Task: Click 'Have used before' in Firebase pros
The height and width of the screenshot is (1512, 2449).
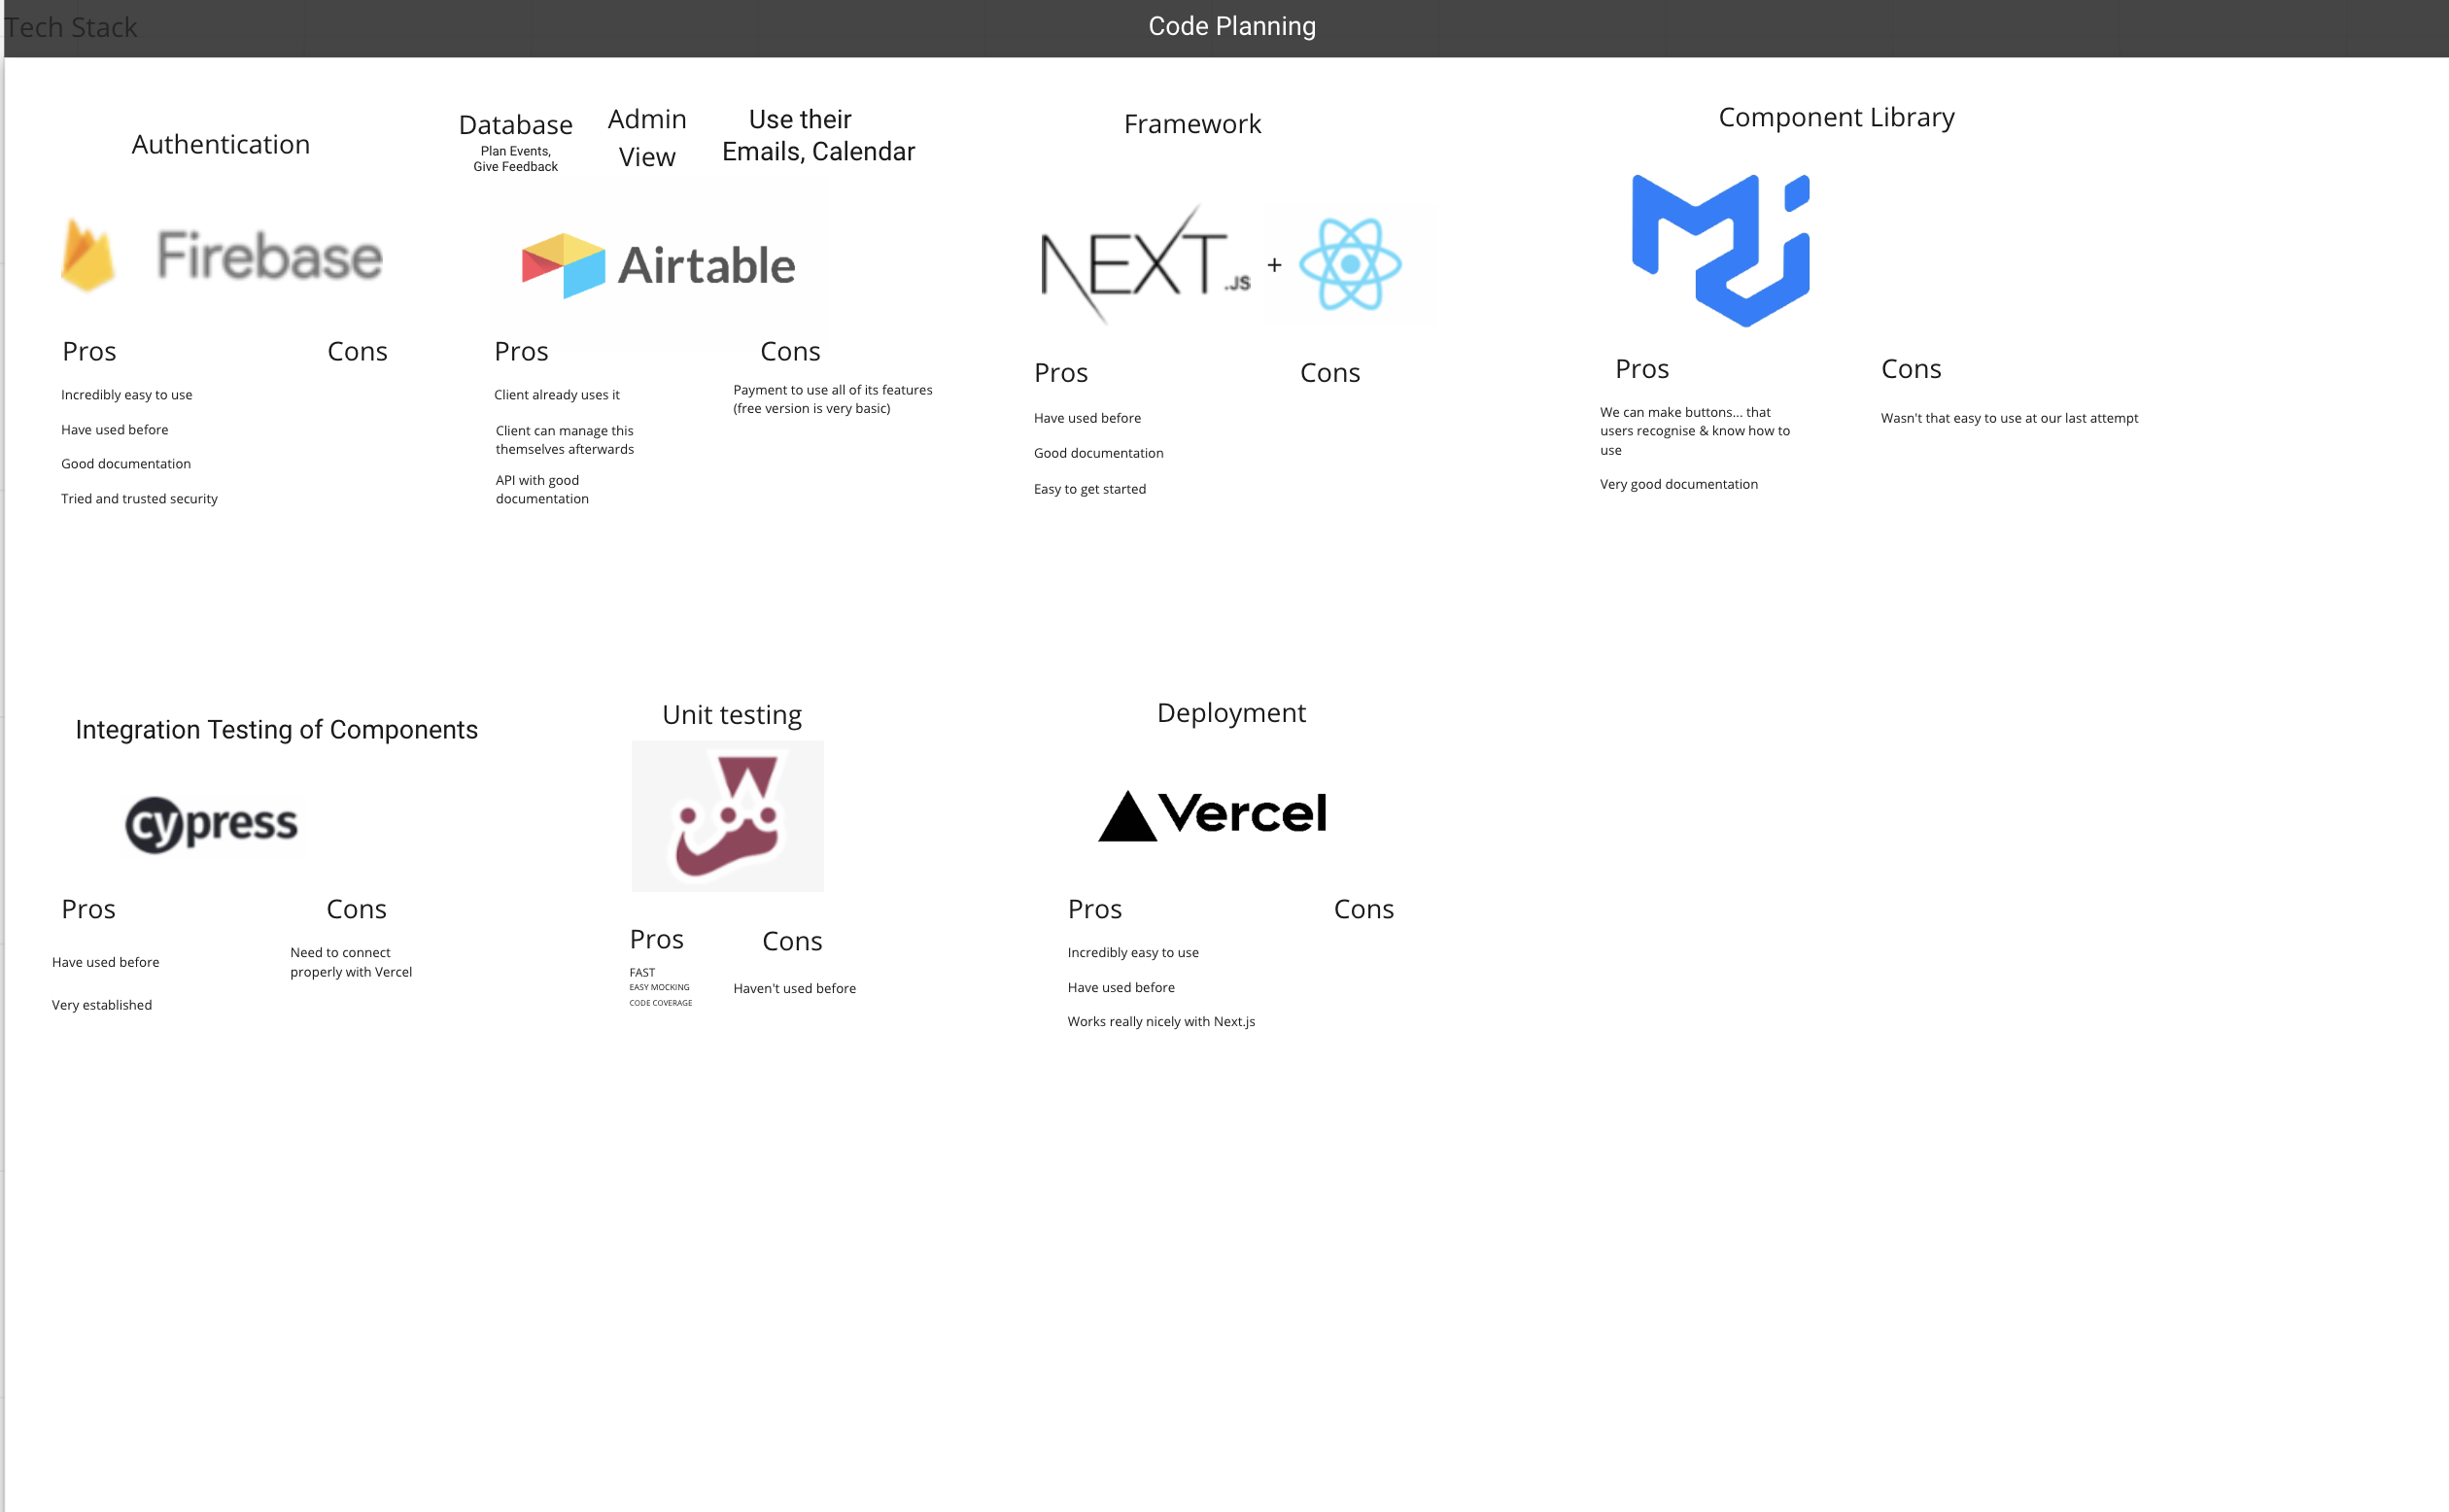Action: pyautogui.click(x=115, y=430)
